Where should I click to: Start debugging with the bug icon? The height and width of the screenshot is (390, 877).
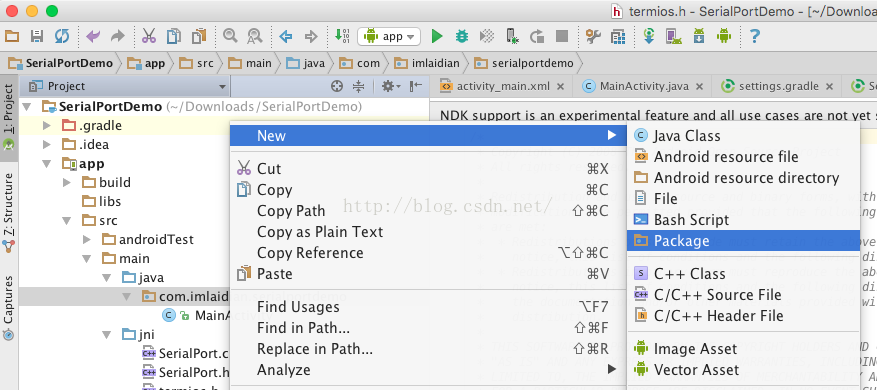point(461,37)
